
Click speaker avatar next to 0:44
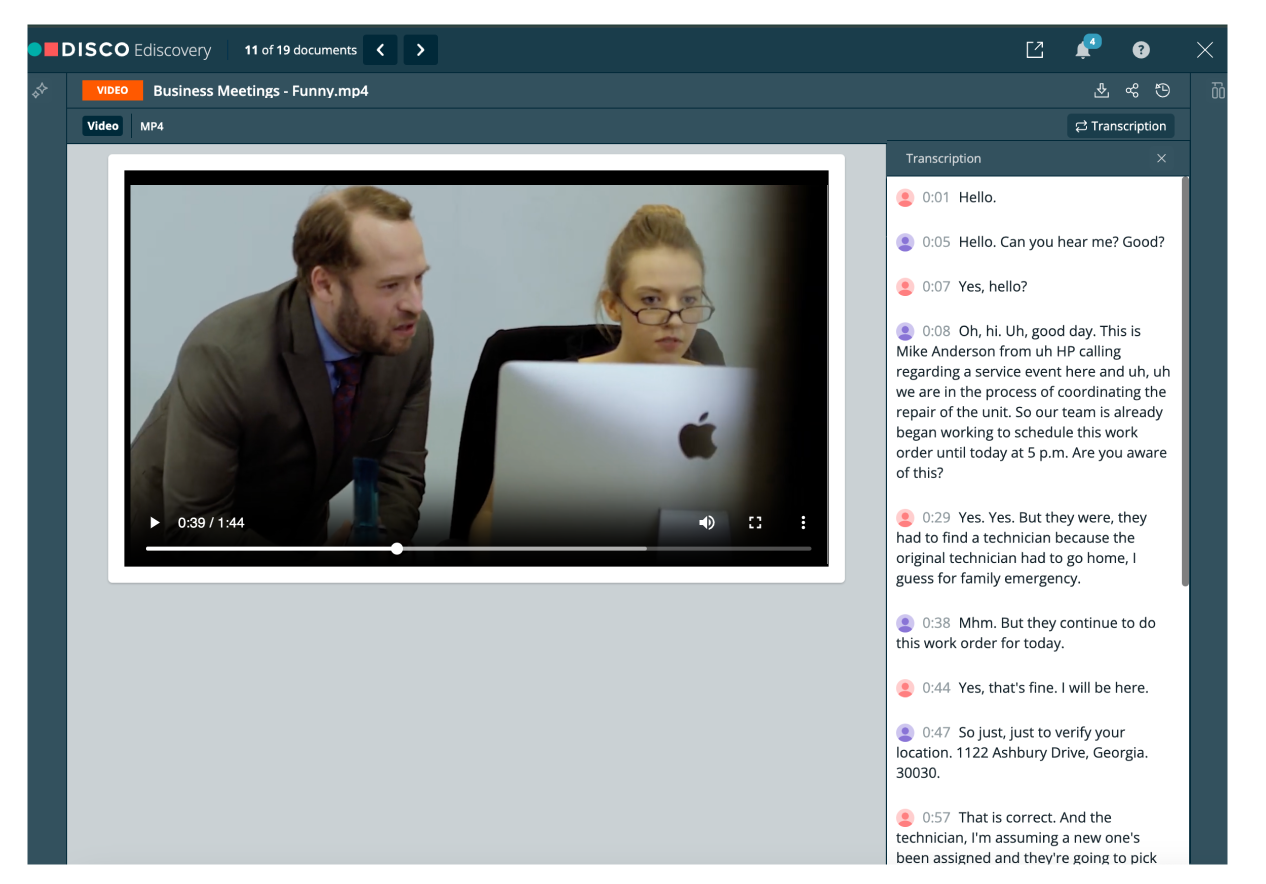point(905,689)
